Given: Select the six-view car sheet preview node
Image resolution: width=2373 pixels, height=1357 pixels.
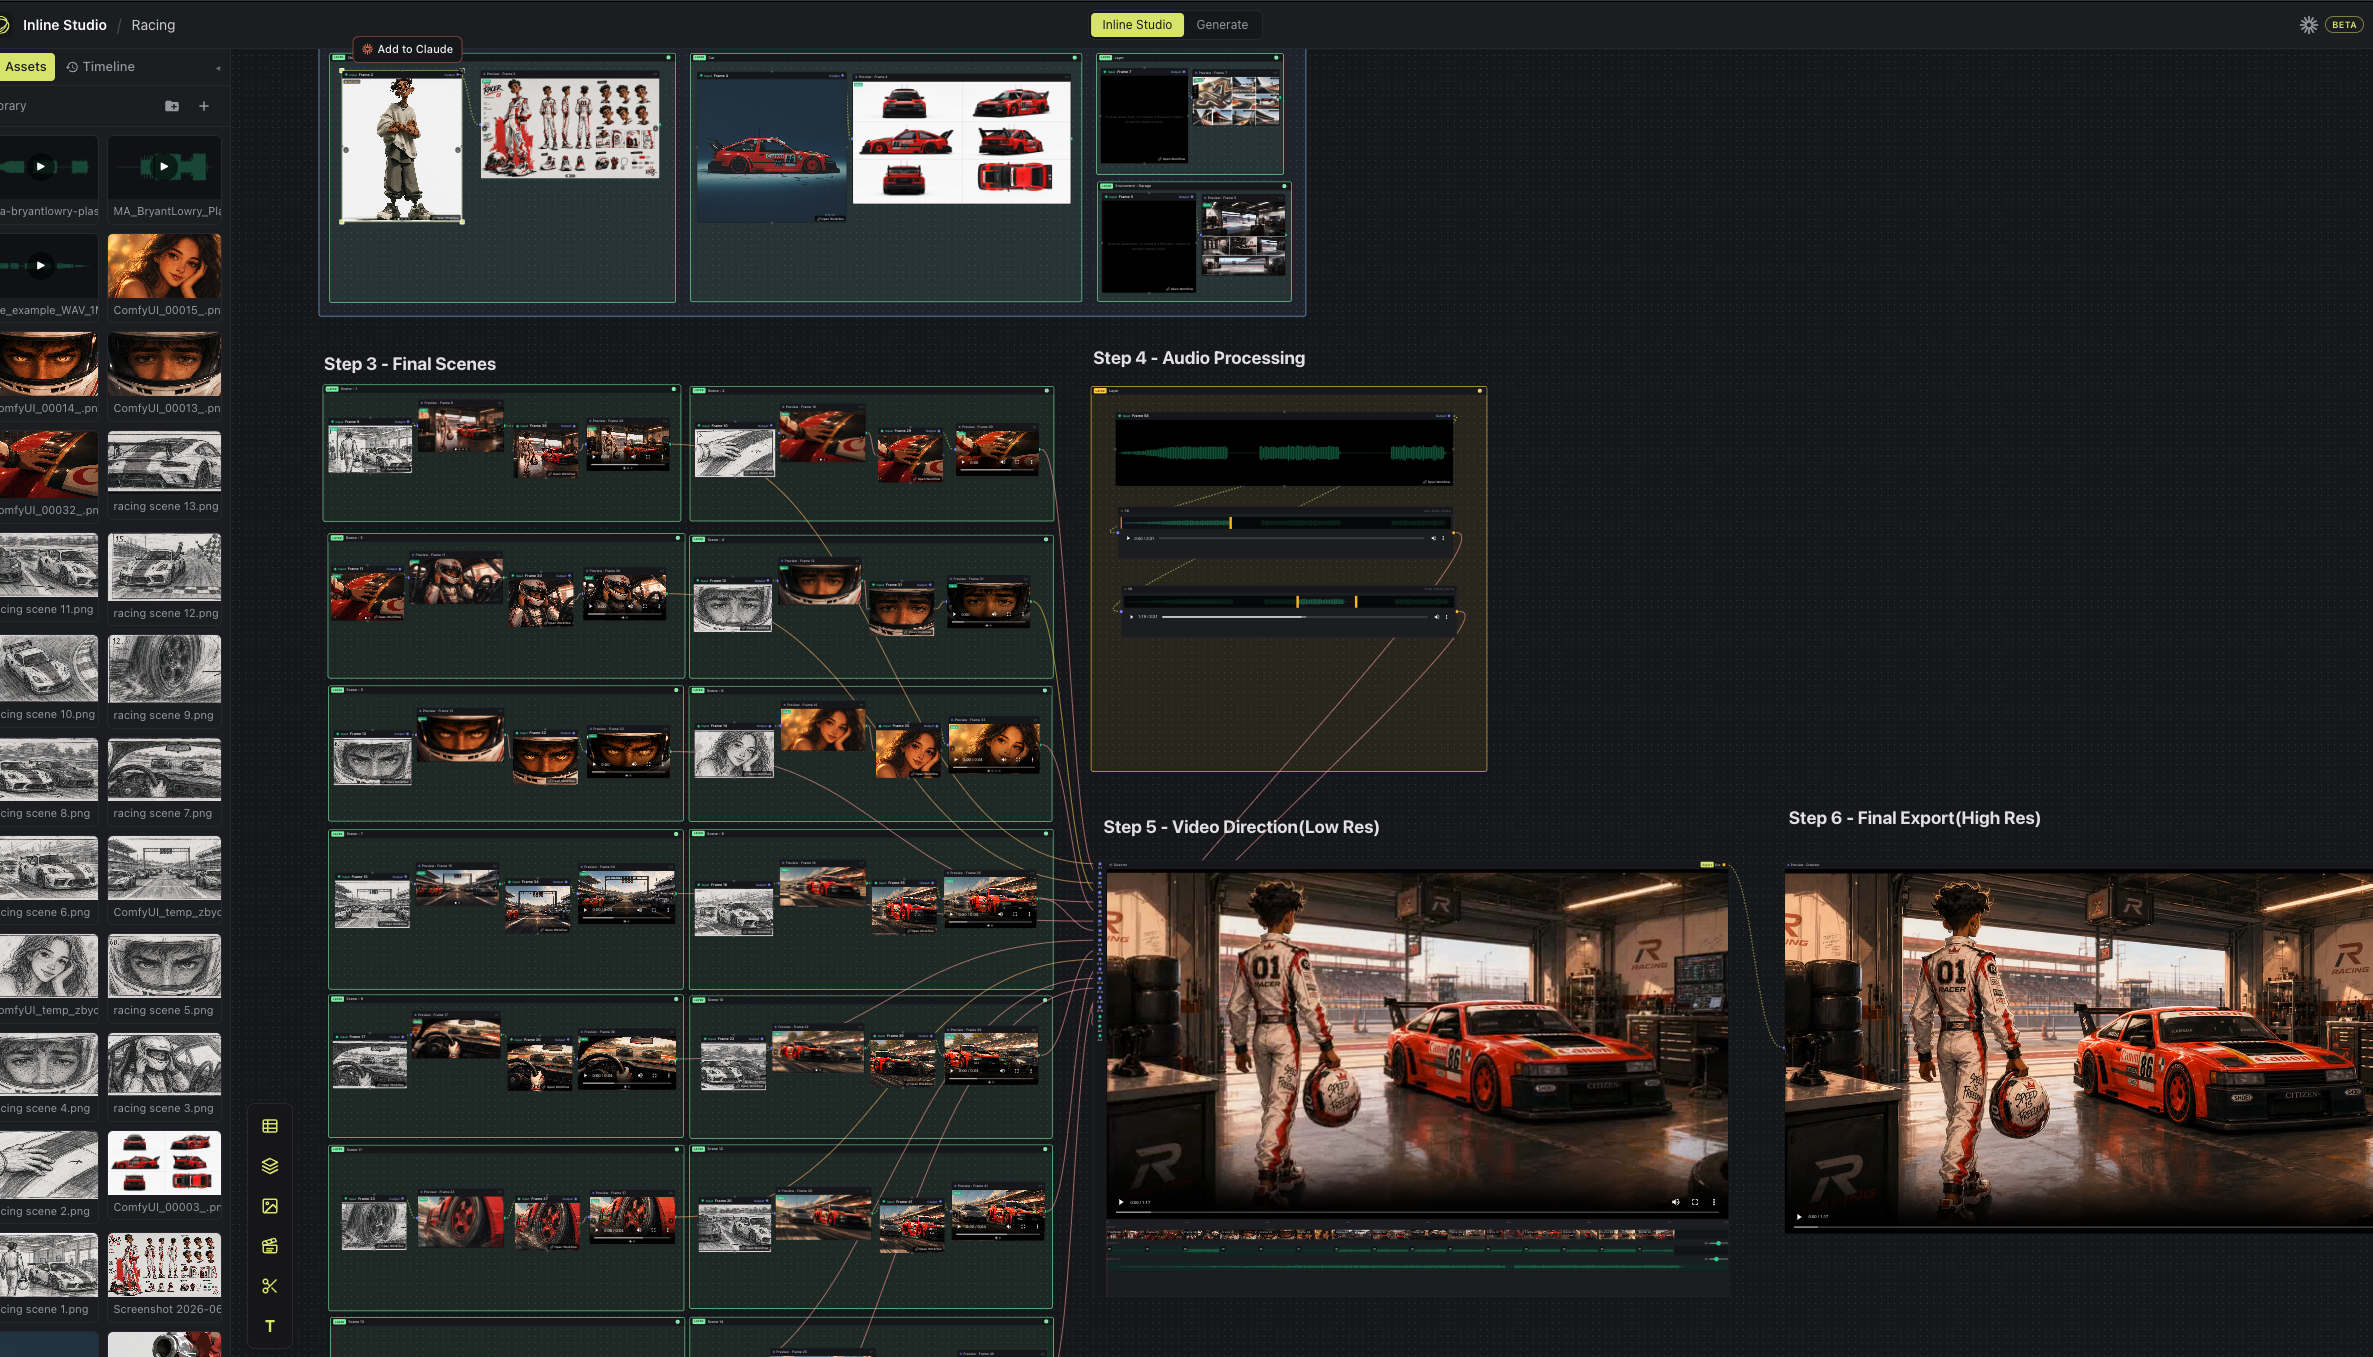Looking at the screenshot, I should 961,139.
